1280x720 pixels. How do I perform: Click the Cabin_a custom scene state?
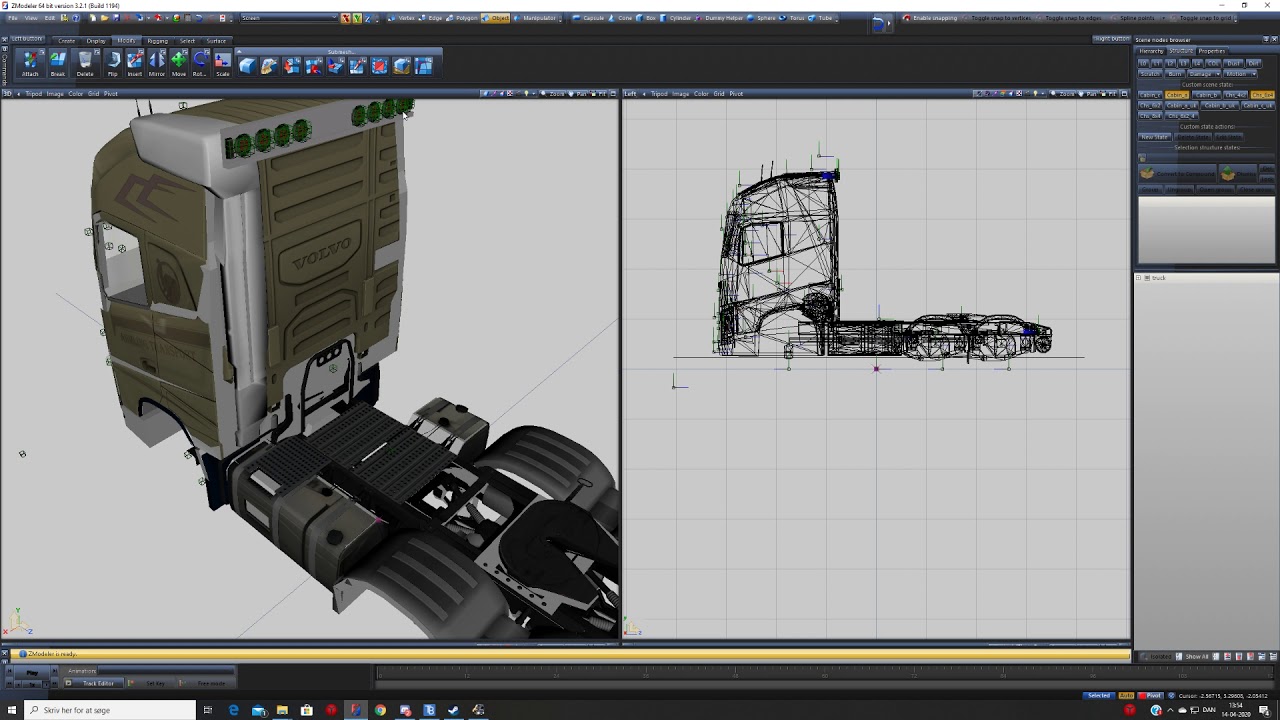pos(1176,95)
